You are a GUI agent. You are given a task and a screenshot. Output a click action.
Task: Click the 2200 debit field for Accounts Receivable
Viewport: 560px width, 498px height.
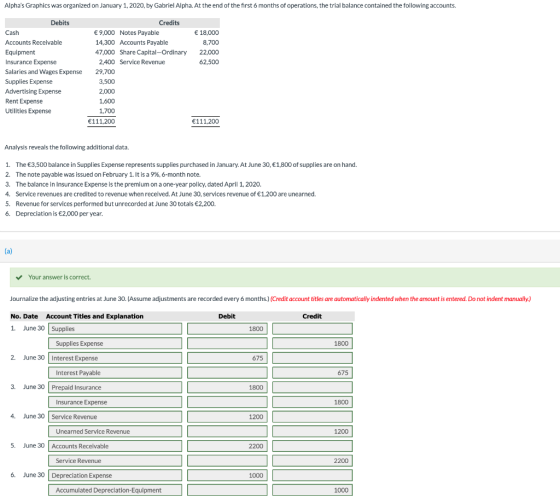[227, 446]
